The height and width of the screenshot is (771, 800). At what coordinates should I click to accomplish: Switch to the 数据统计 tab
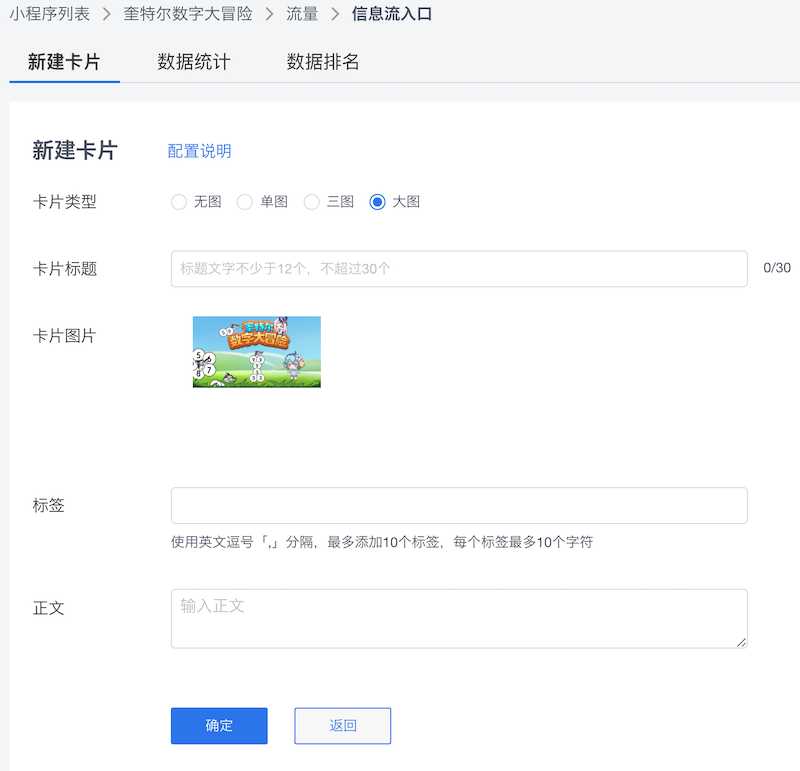194,62
